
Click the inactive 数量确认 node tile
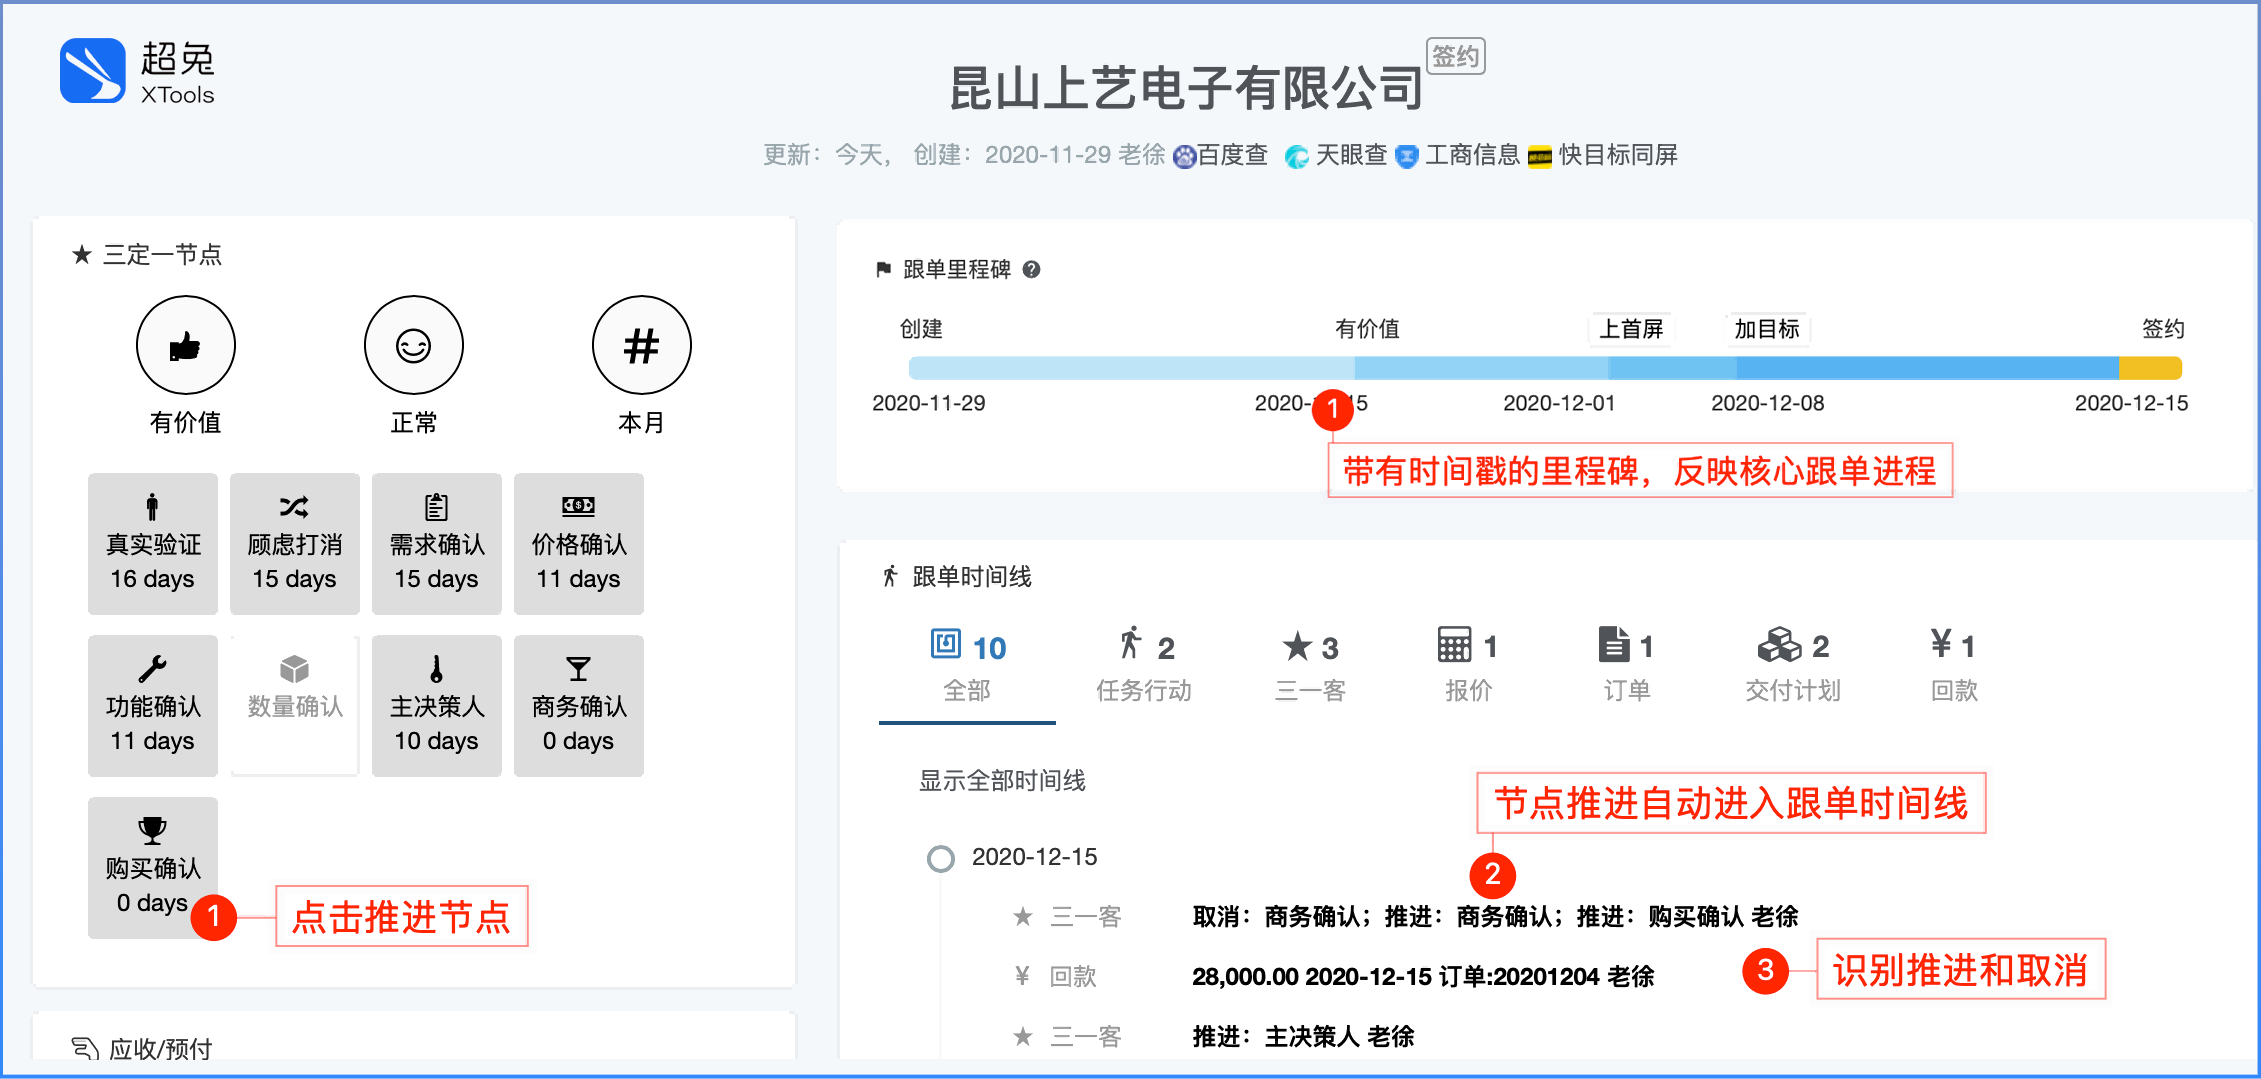coord(295,705)
